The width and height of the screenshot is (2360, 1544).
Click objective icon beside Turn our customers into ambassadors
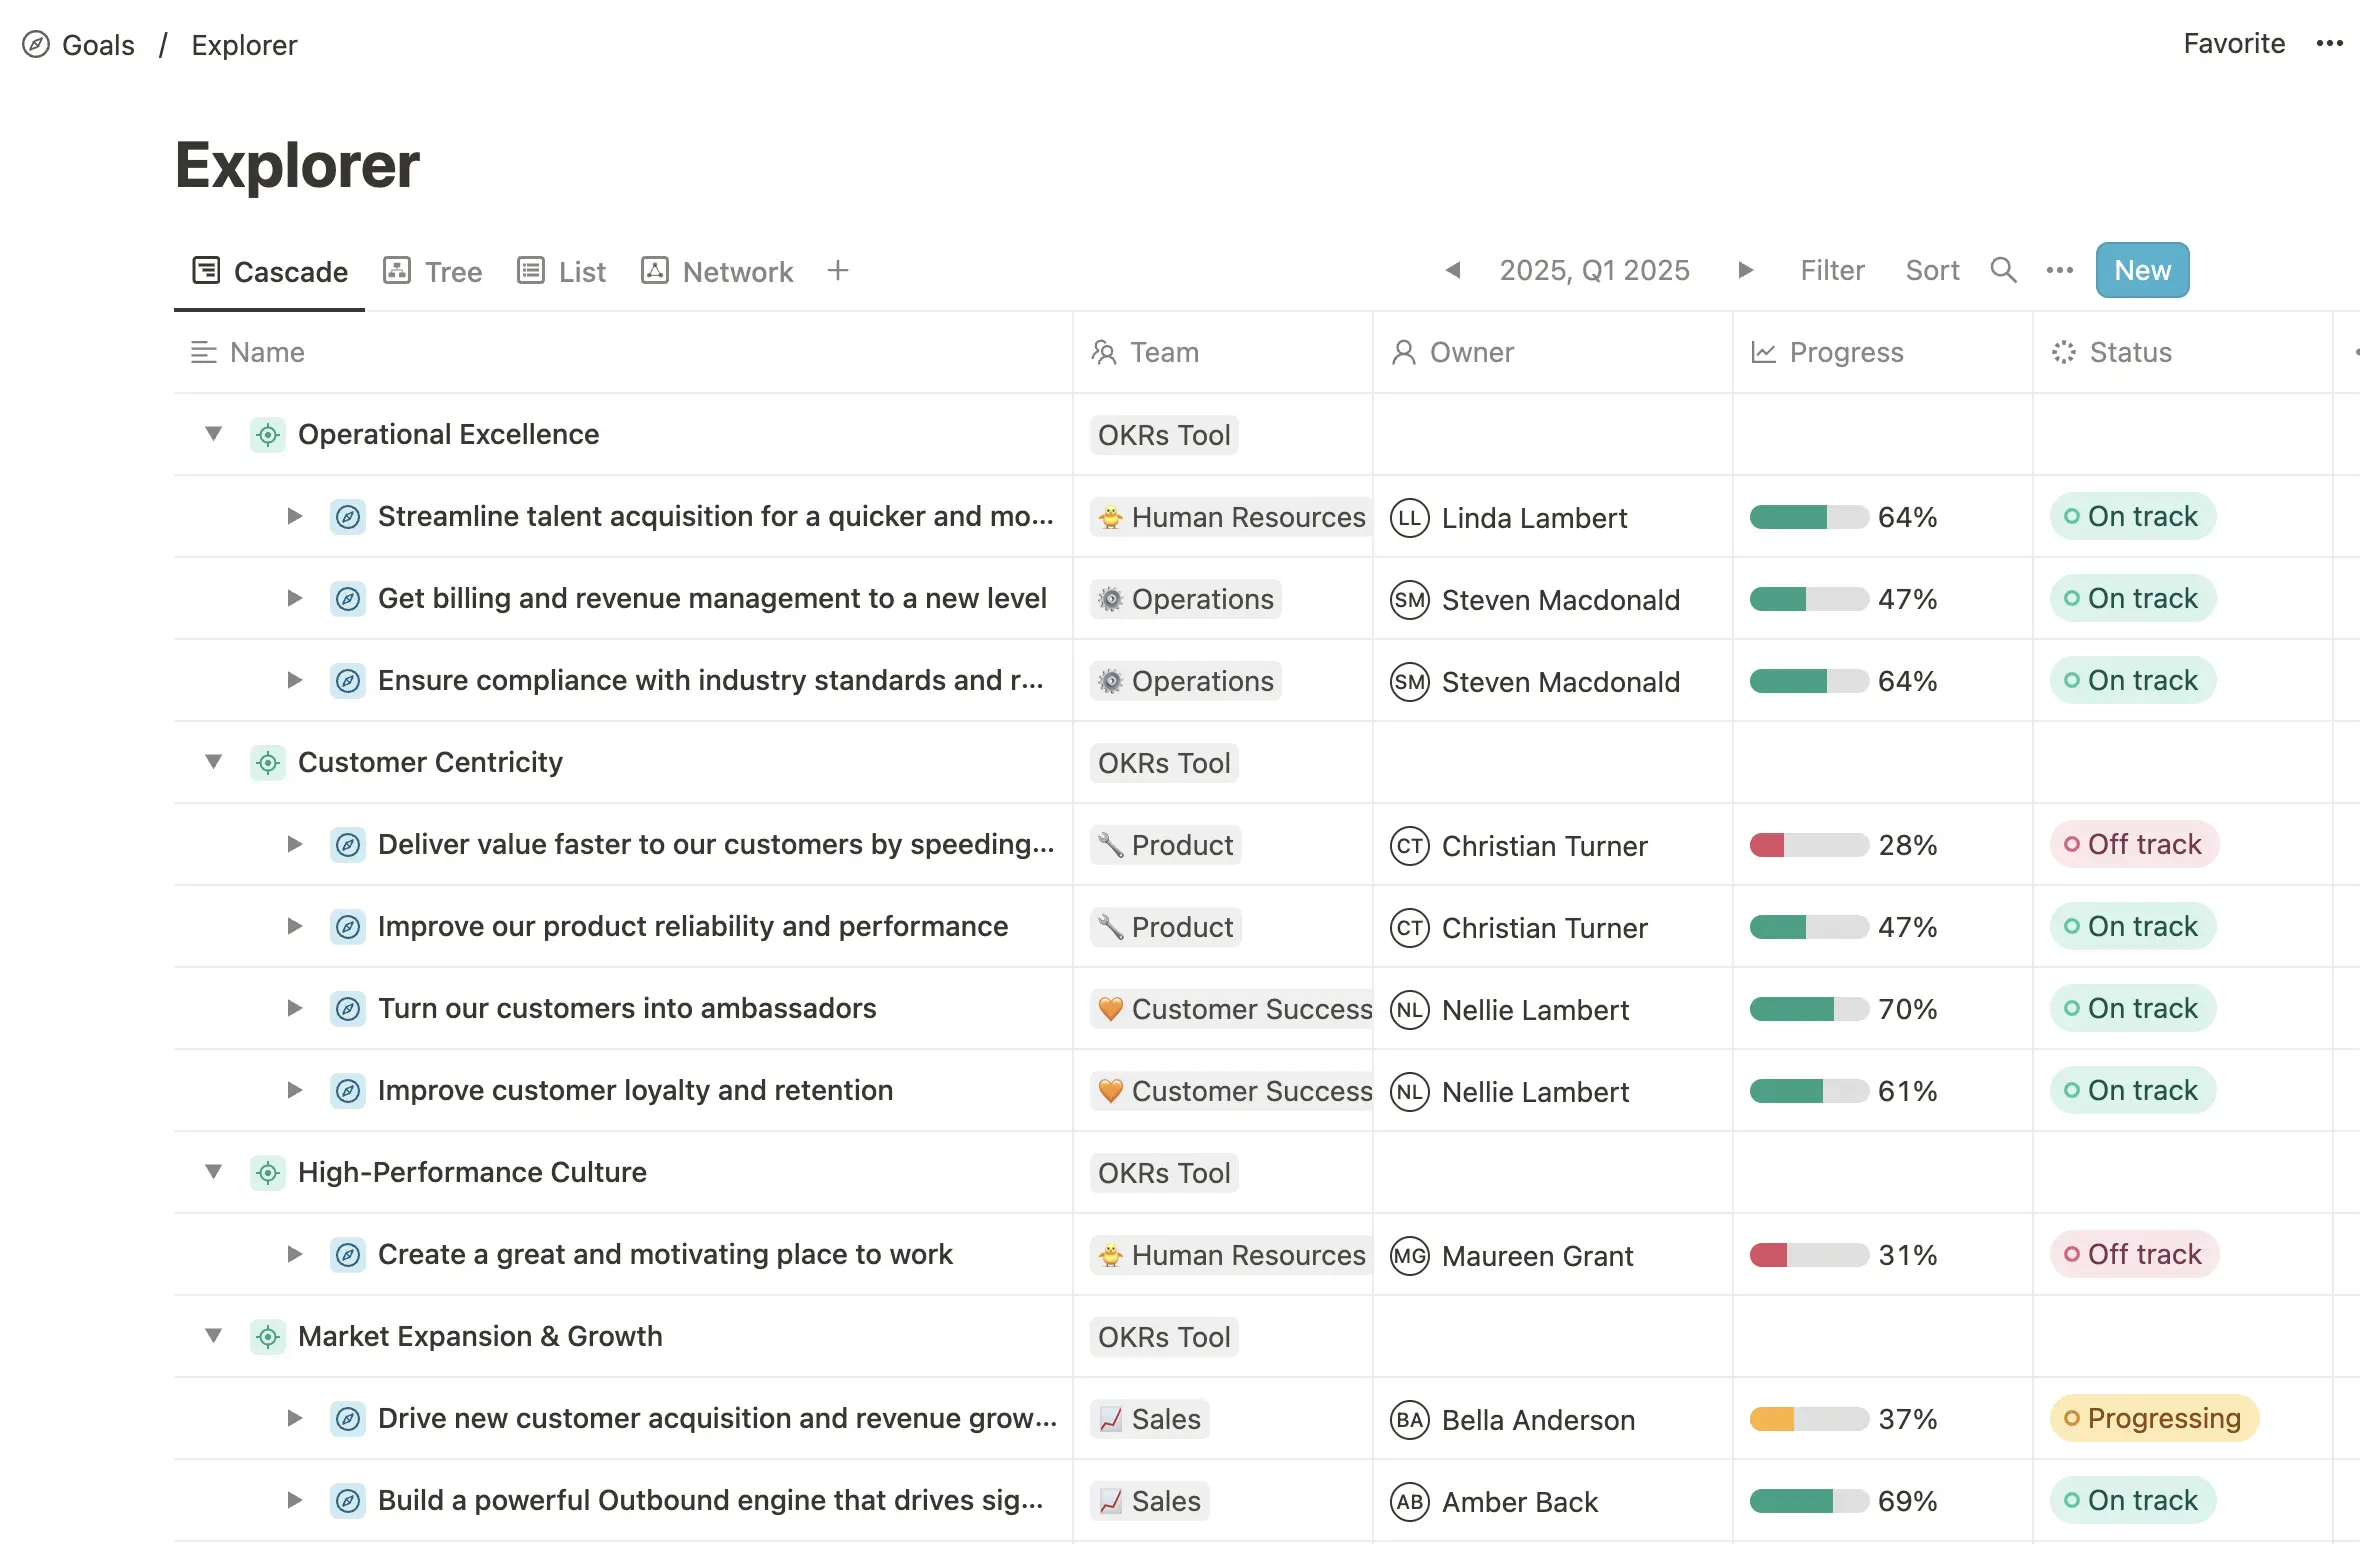347,1009
